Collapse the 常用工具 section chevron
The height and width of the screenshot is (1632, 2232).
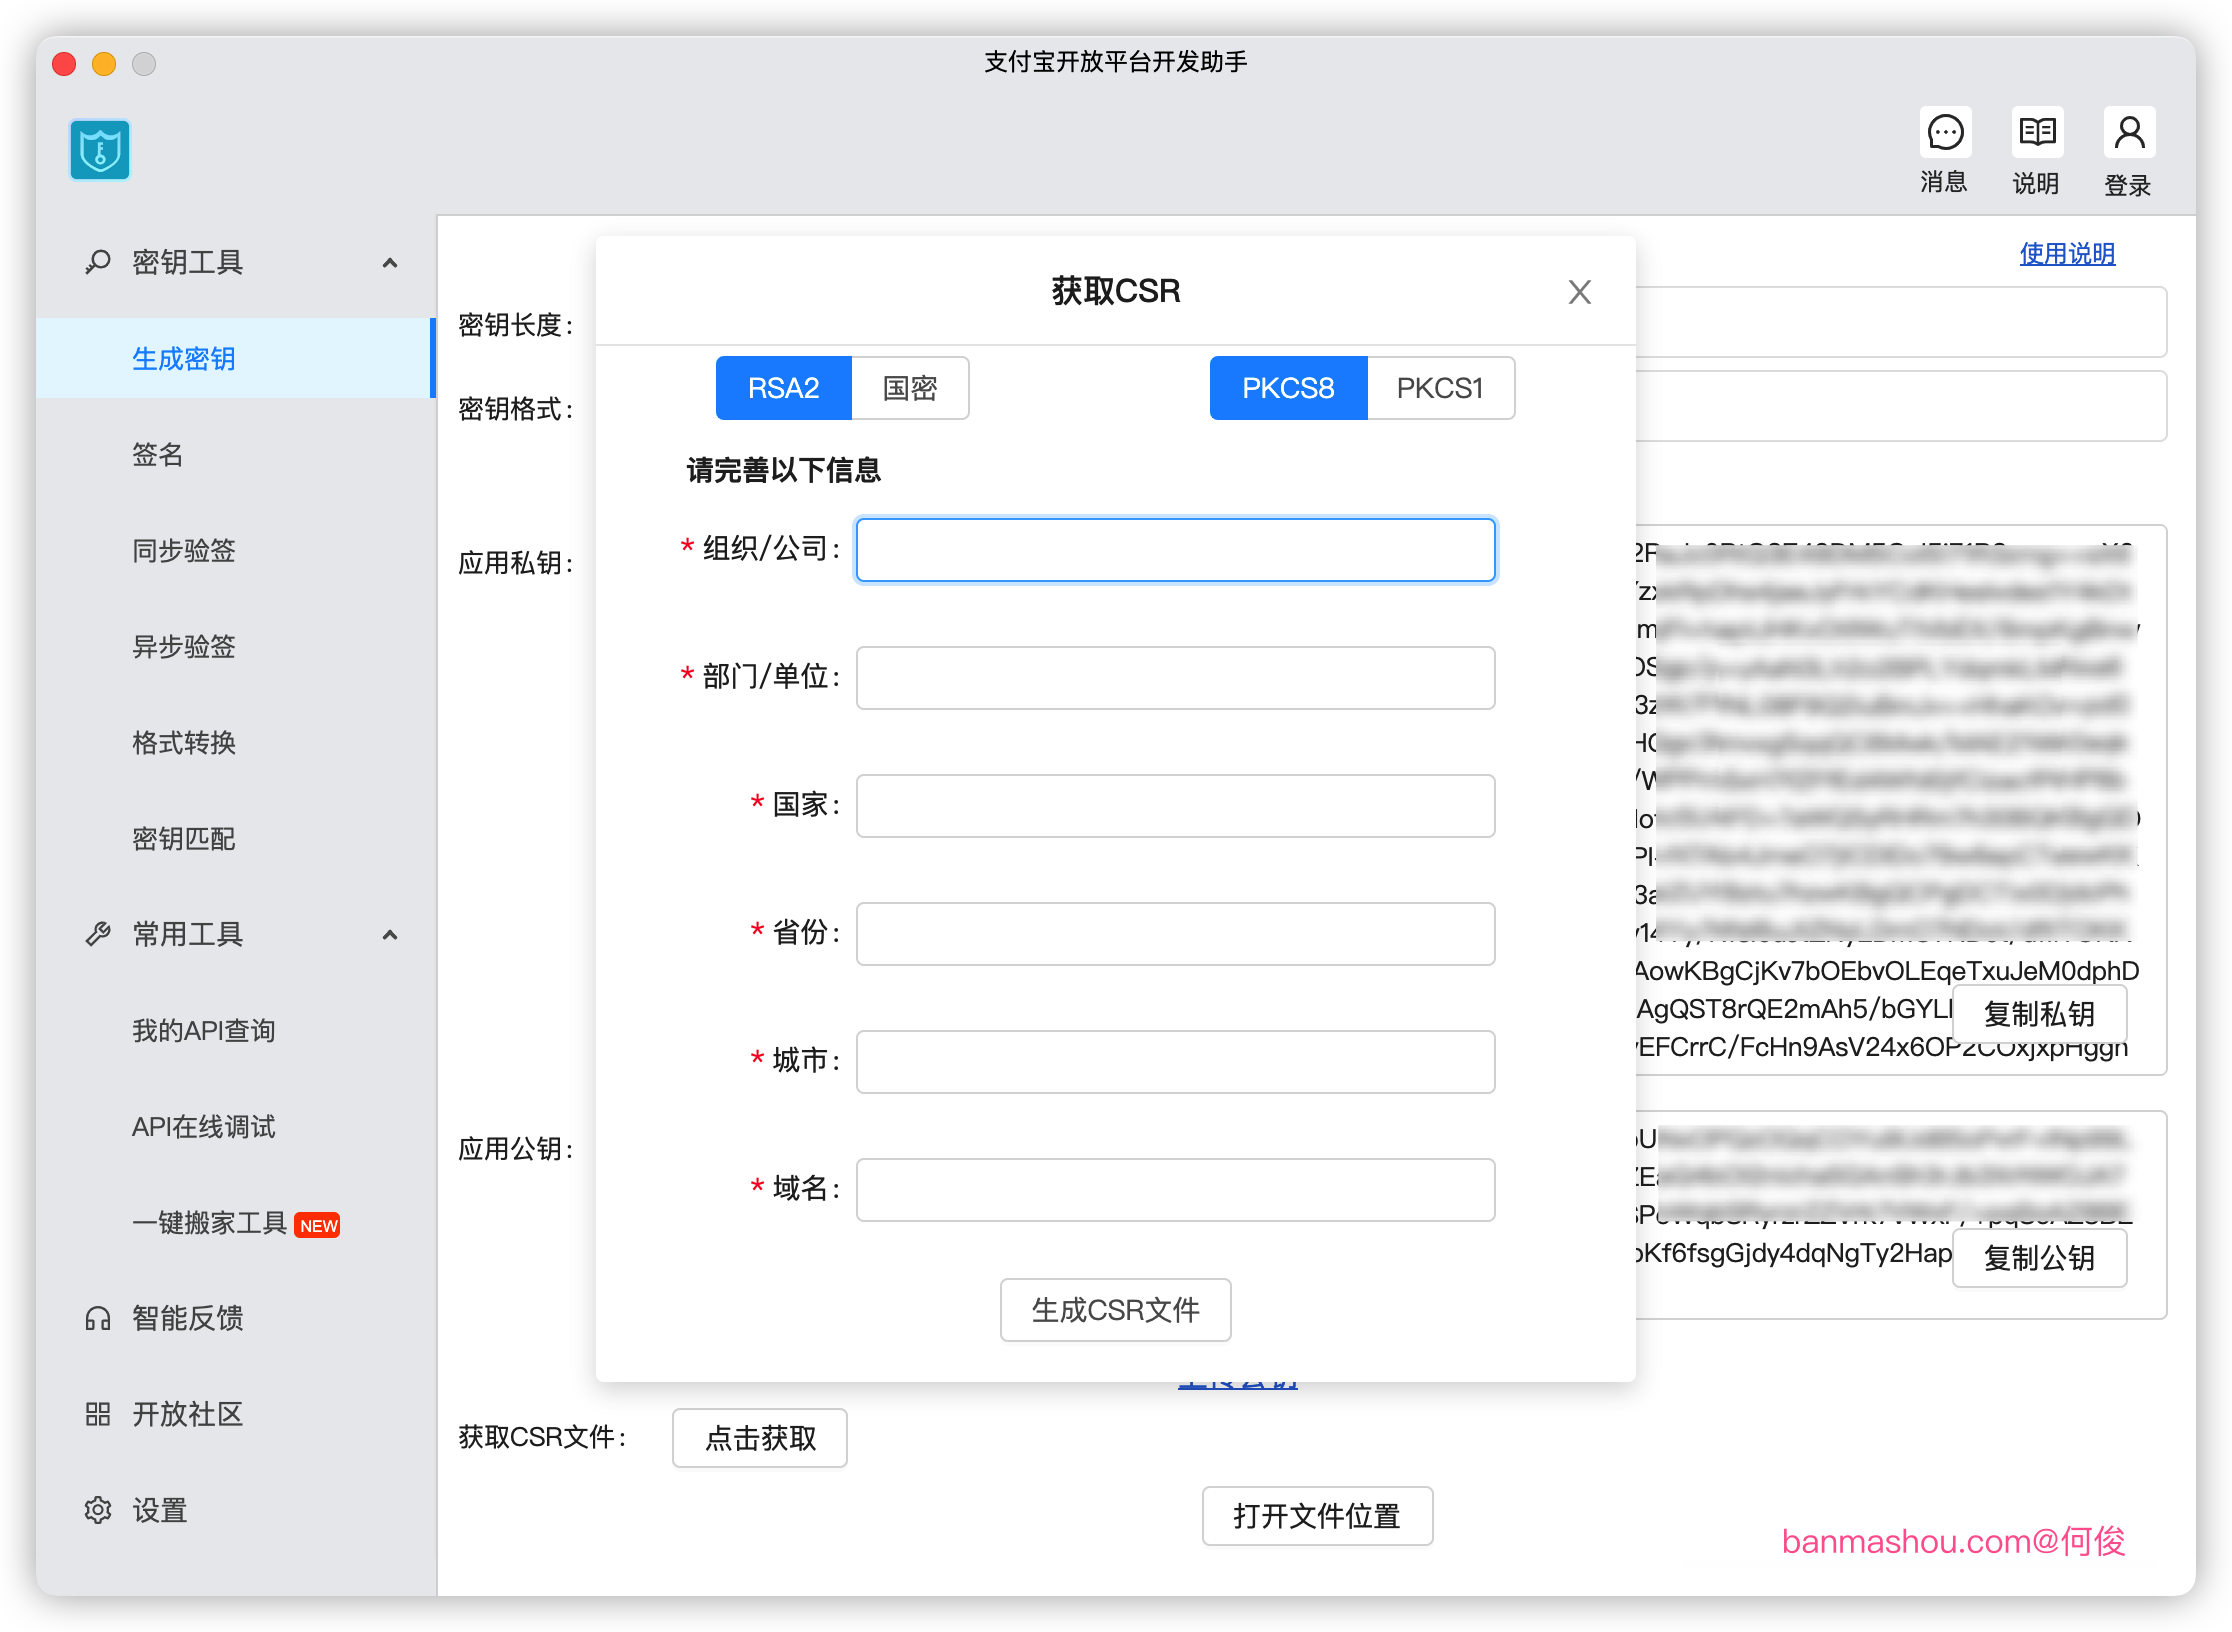tap(390, 935)
